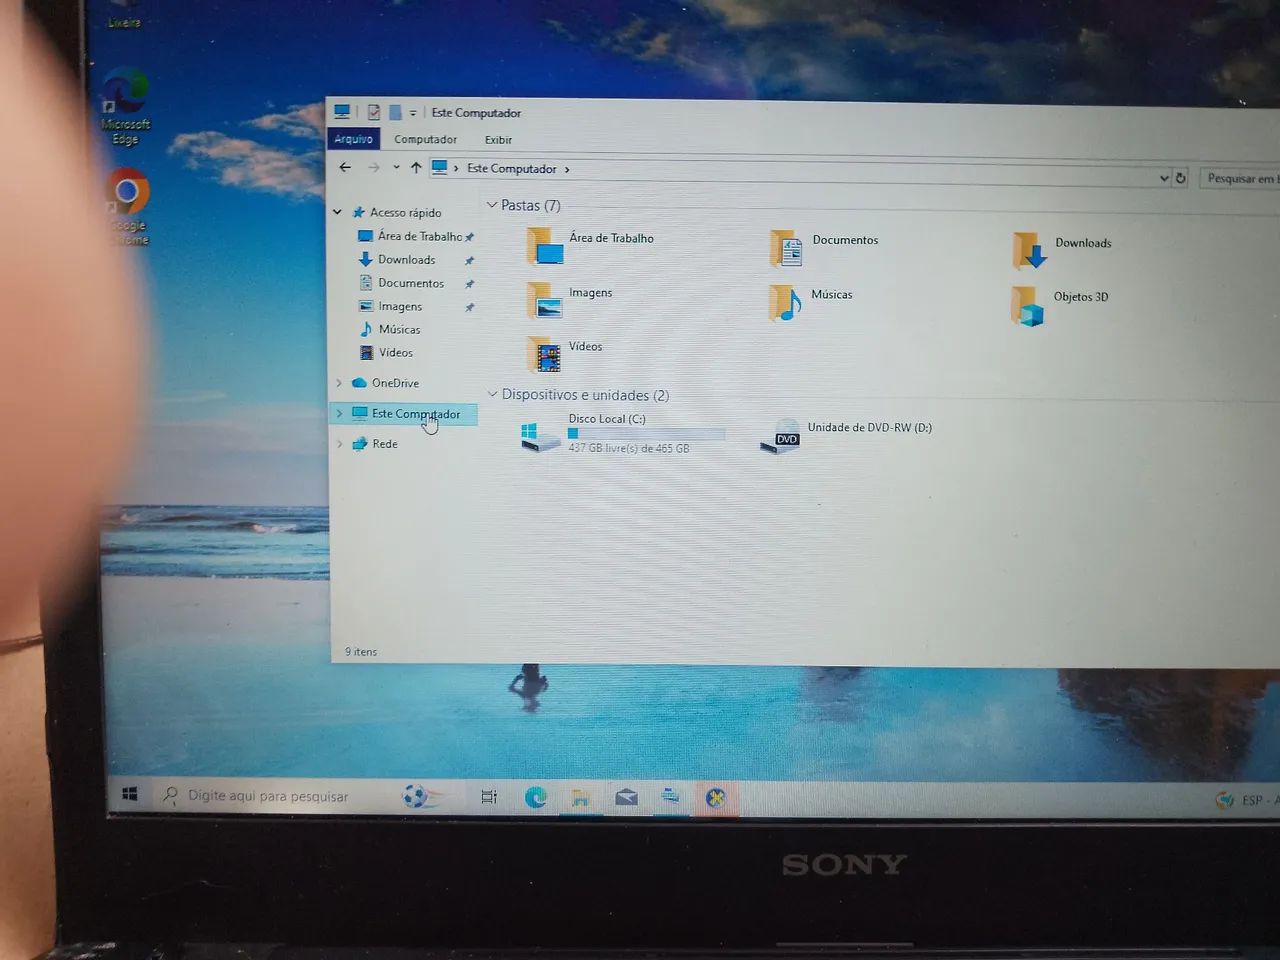Click File Explorer taskbar icon
This screenshot has width=1280, height=960.
point(580,797)
